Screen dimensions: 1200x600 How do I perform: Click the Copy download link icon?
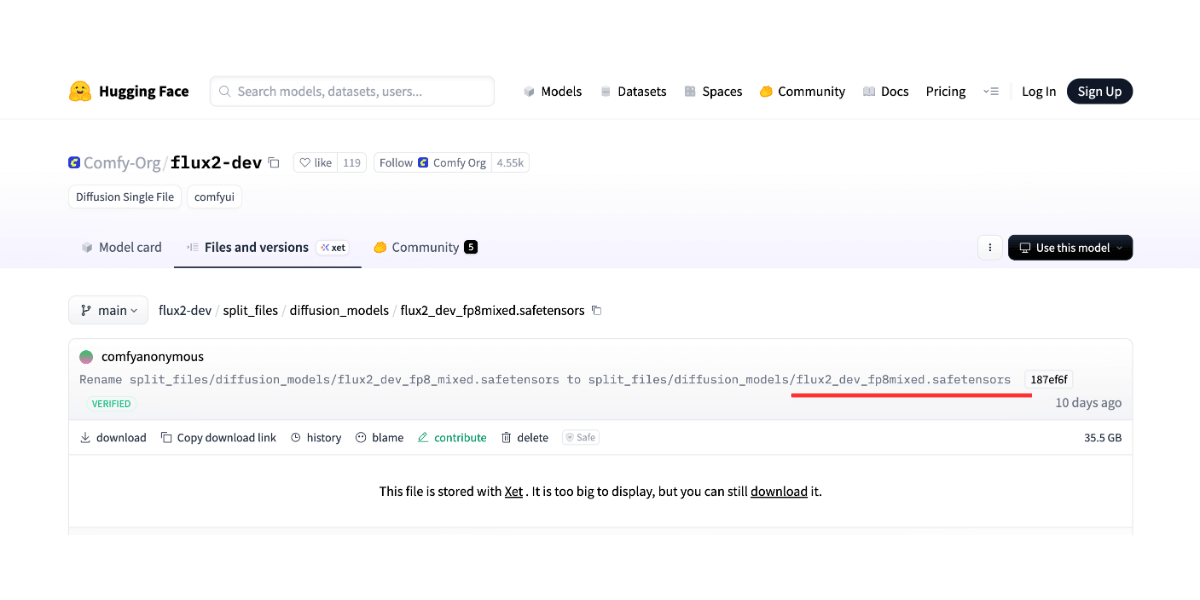coord(167,438)
